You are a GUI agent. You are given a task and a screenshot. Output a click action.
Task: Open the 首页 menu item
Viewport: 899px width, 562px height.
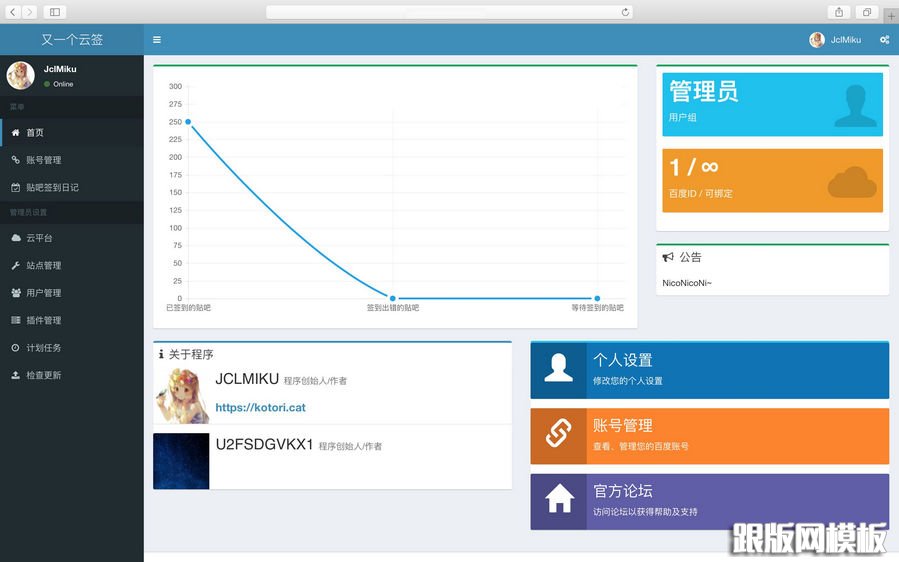[72, 132]
